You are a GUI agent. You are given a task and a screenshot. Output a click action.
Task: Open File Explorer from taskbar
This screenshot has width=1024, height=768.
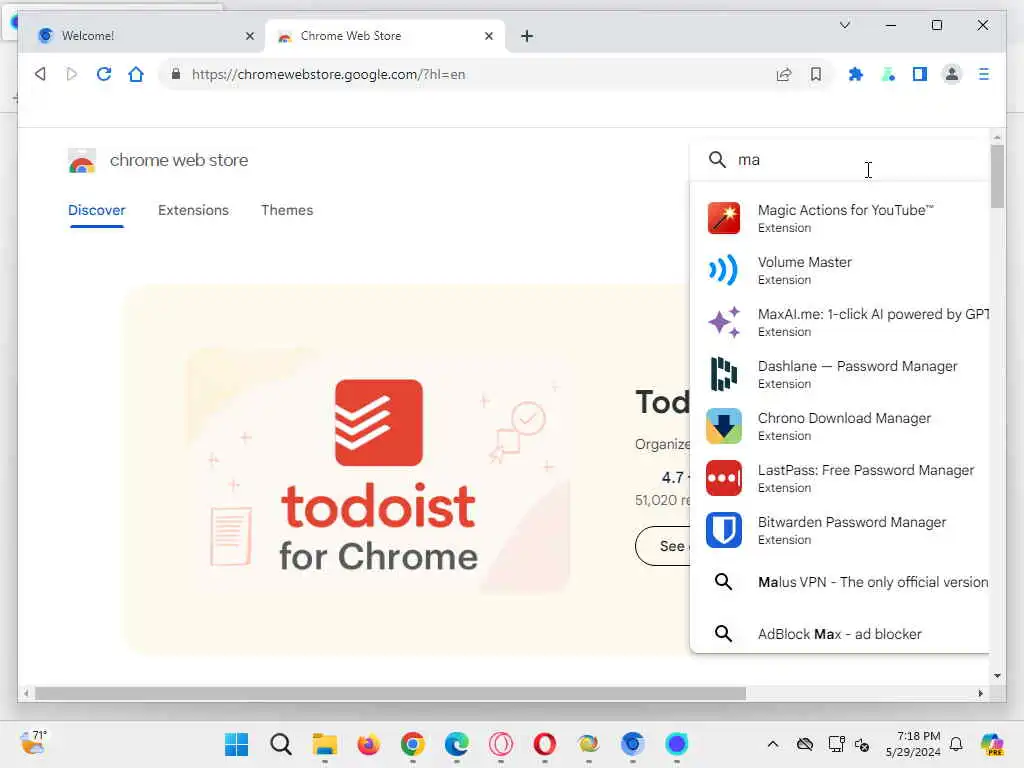pyautogui.click(x=325, y=744)
